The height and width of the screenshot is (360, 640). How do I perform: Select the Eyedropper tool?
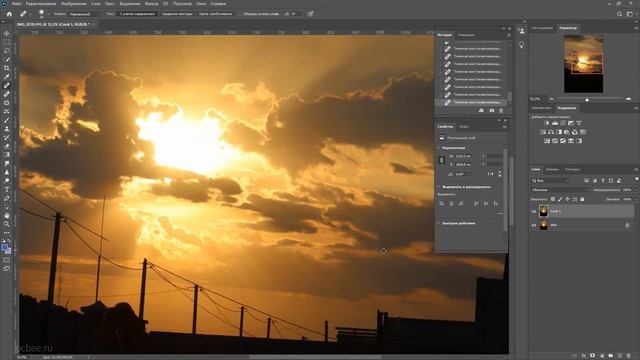(7, 76)
